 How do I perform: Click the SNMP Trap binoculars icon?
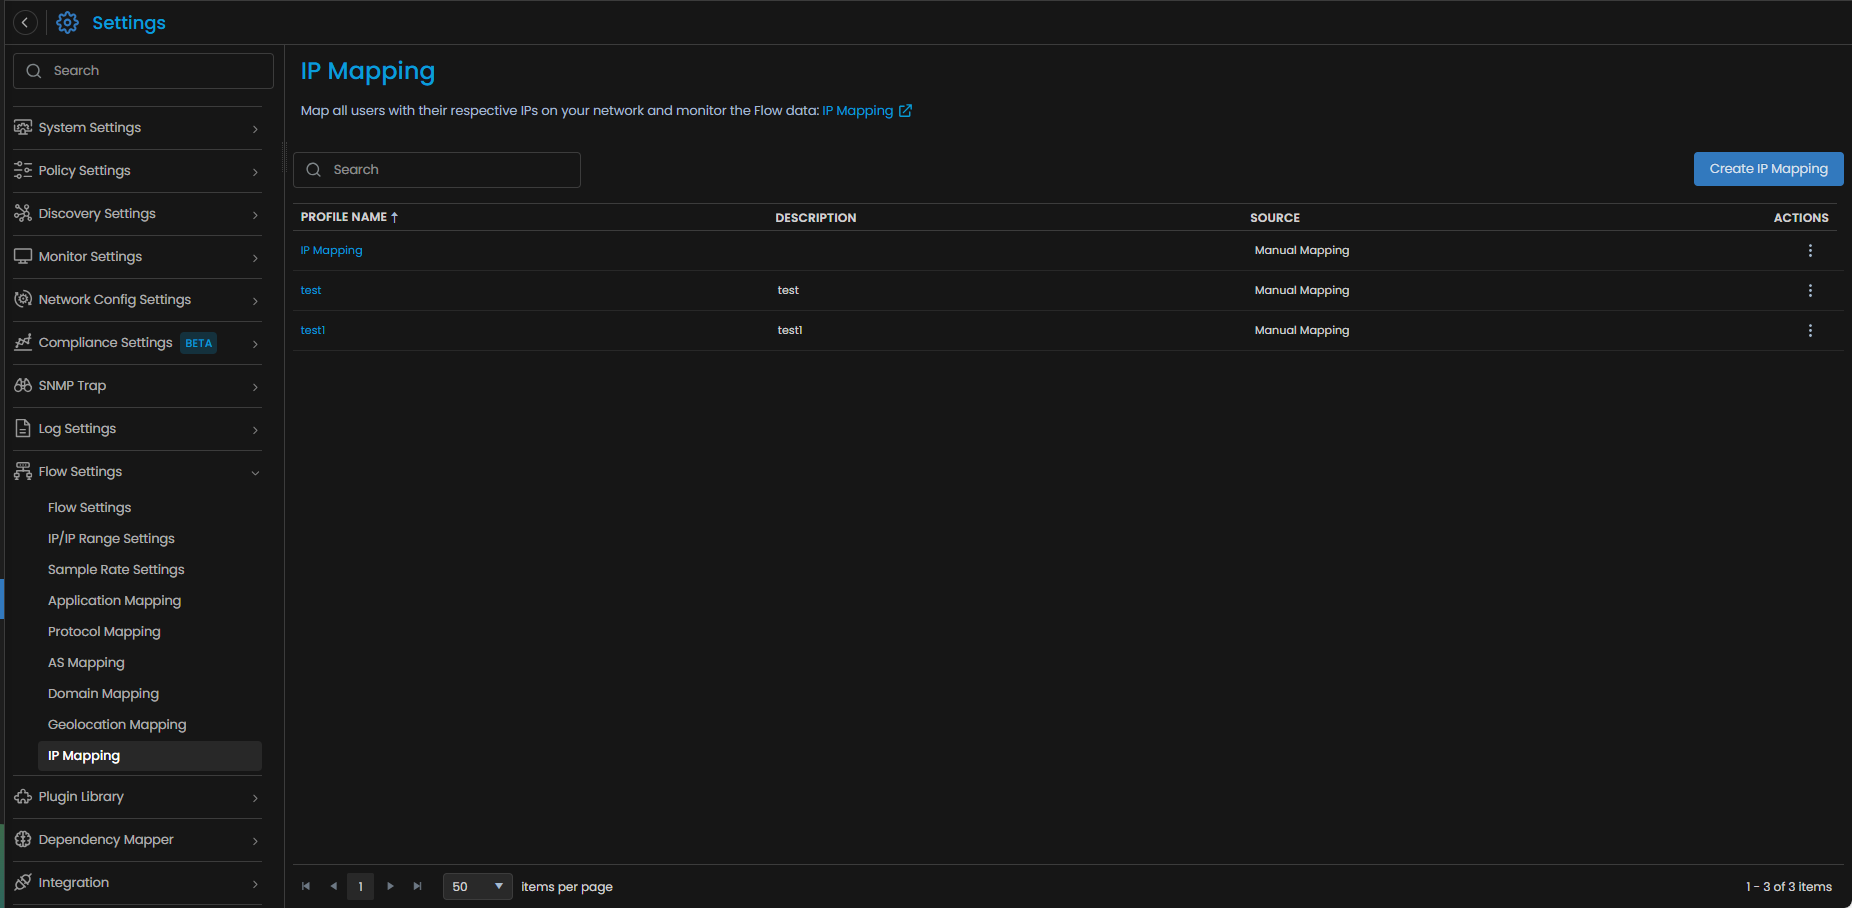[23, 385]
